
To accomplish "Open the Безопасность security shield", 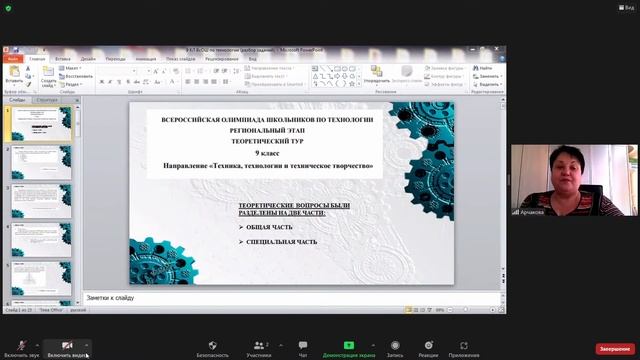I will click(x=212, y=349).
